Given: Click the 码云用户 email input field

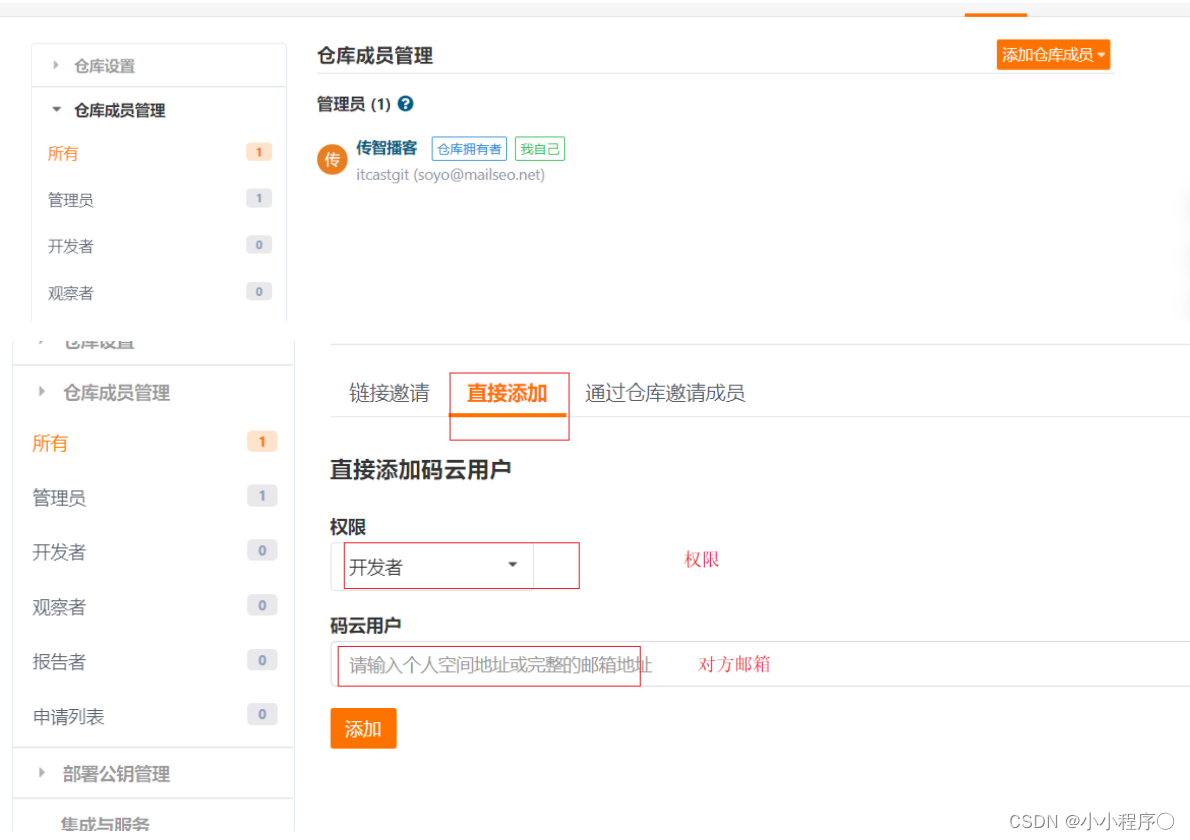Looking at the screenshot, I should [760, 665].
